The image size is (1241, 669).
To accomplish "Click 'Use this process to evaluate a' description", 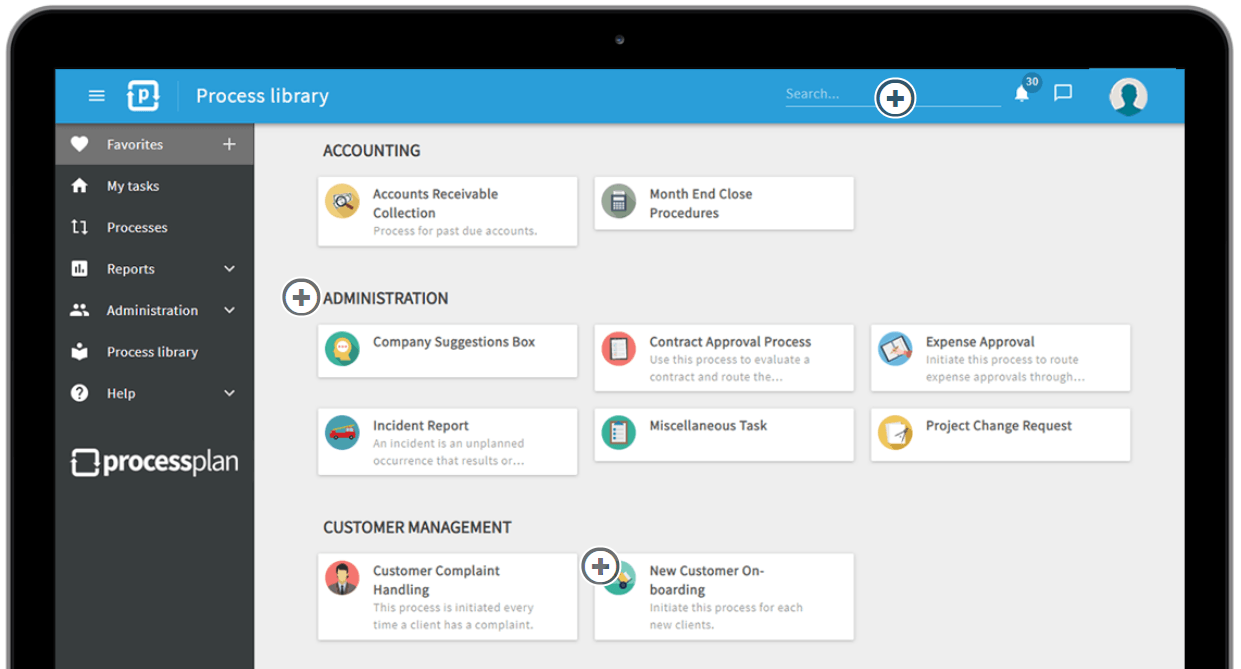I will [730, 359].
